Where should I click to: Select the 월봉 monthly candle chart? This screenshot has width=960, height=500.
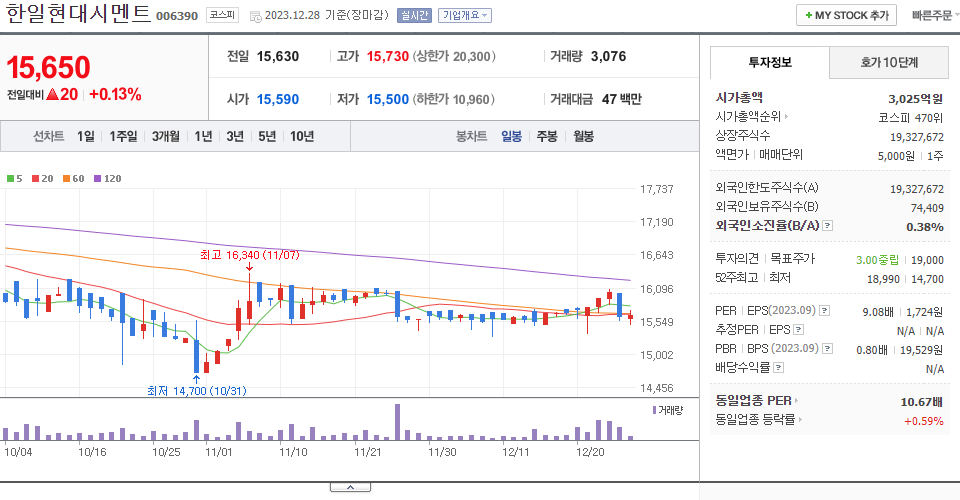[583, 136]
